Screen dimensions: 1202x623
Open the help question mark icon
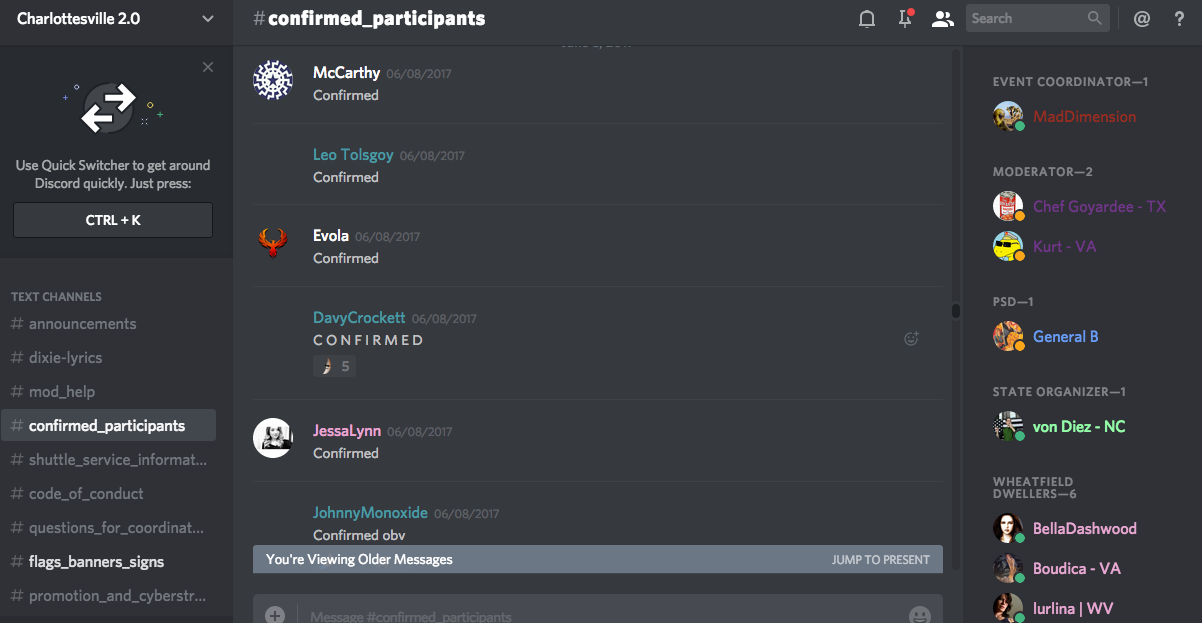pyautogui.click(x=1179, y=18)
